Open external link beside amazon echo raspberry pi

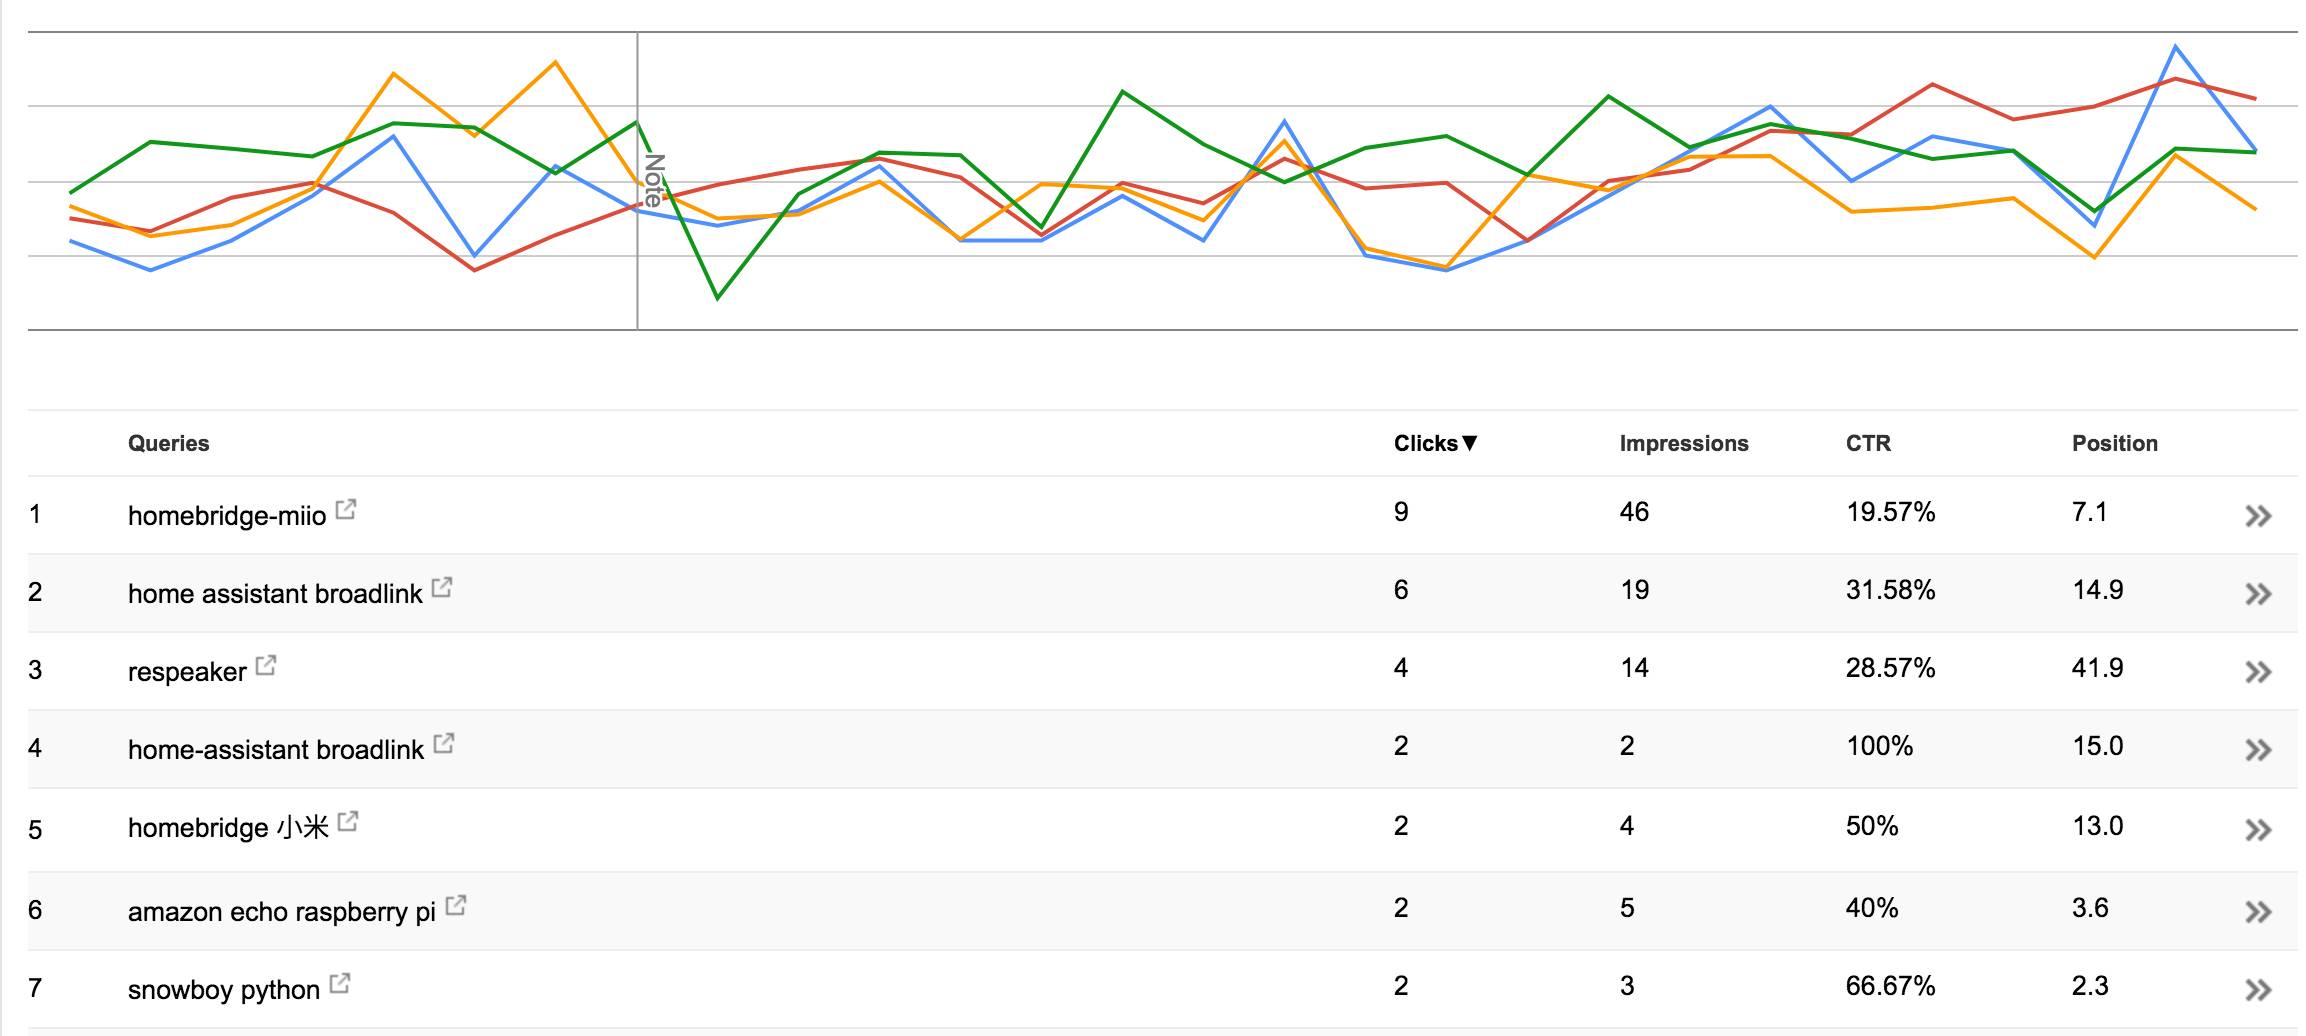click(456, 906)
